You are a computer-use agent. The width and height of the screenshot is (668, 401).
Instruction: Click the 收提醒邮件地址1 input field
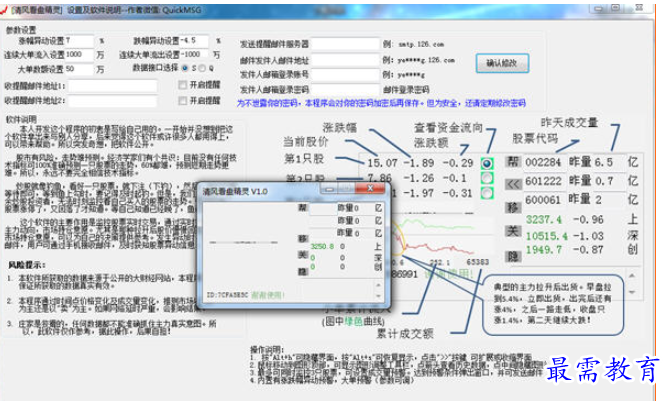(113, 87)
